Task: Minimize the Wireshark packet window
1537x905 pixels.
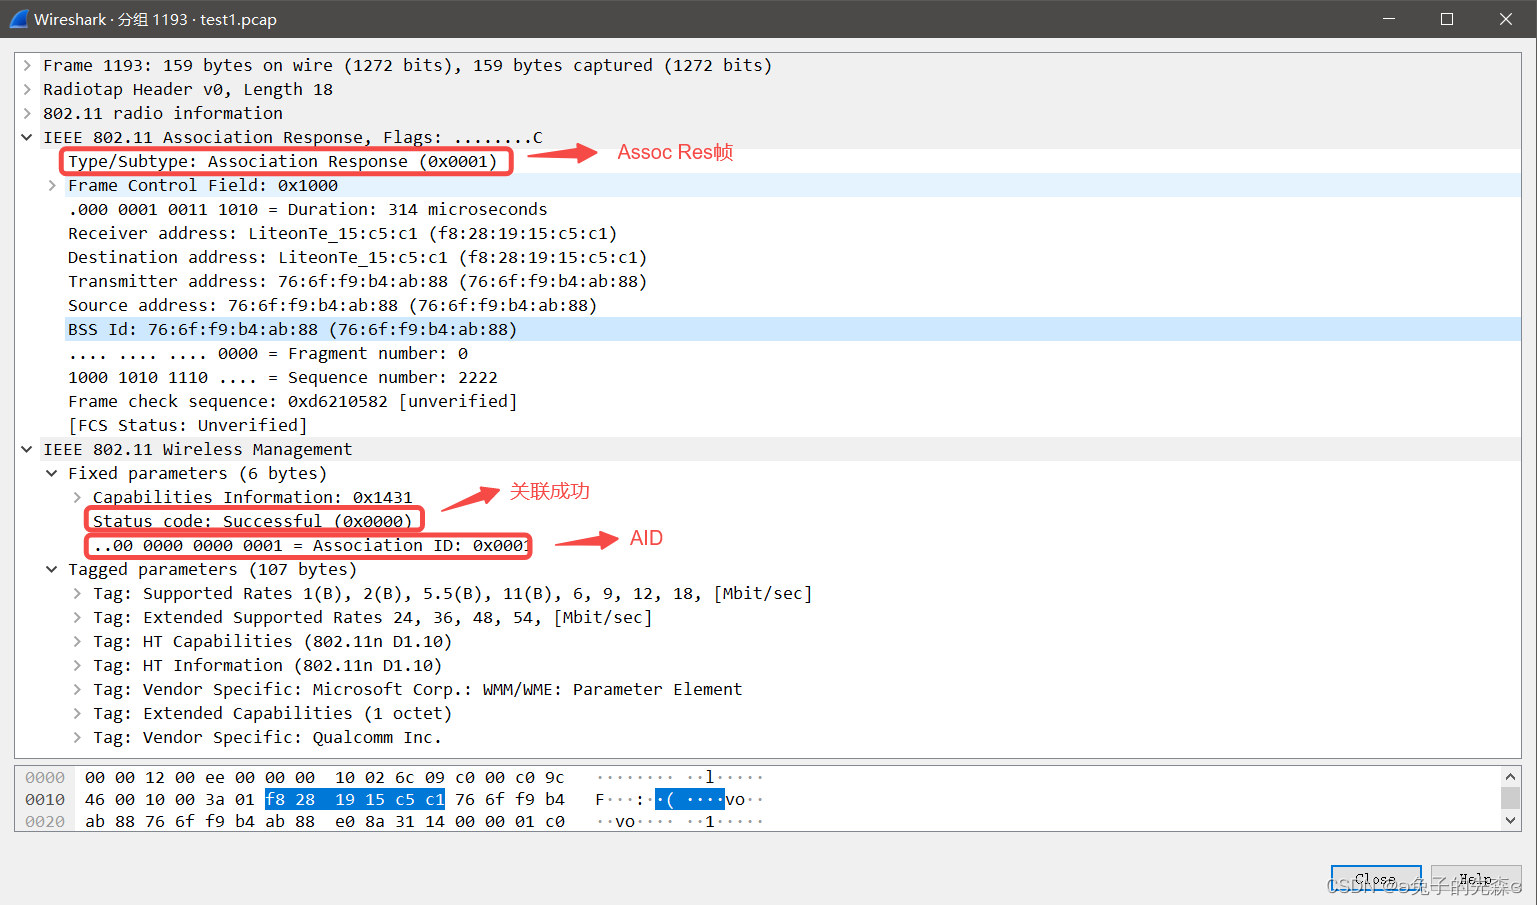Action: pos(1388,19)
